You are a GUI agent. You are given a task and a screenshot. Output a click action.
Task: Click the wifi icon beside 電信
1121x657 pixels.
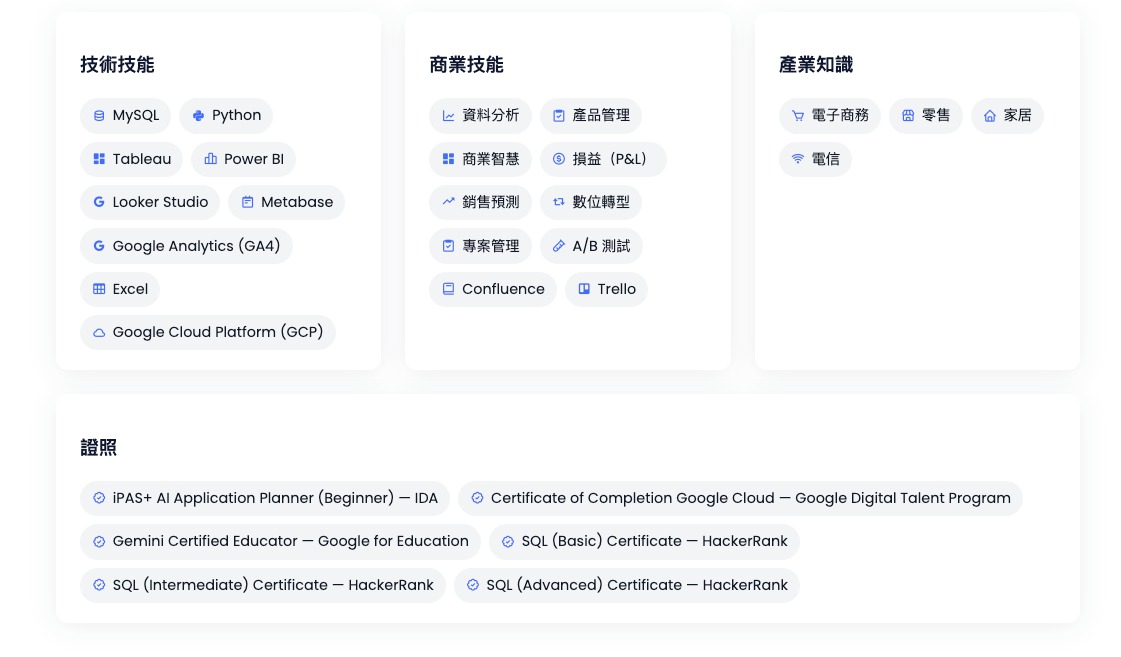coord(798,159)
